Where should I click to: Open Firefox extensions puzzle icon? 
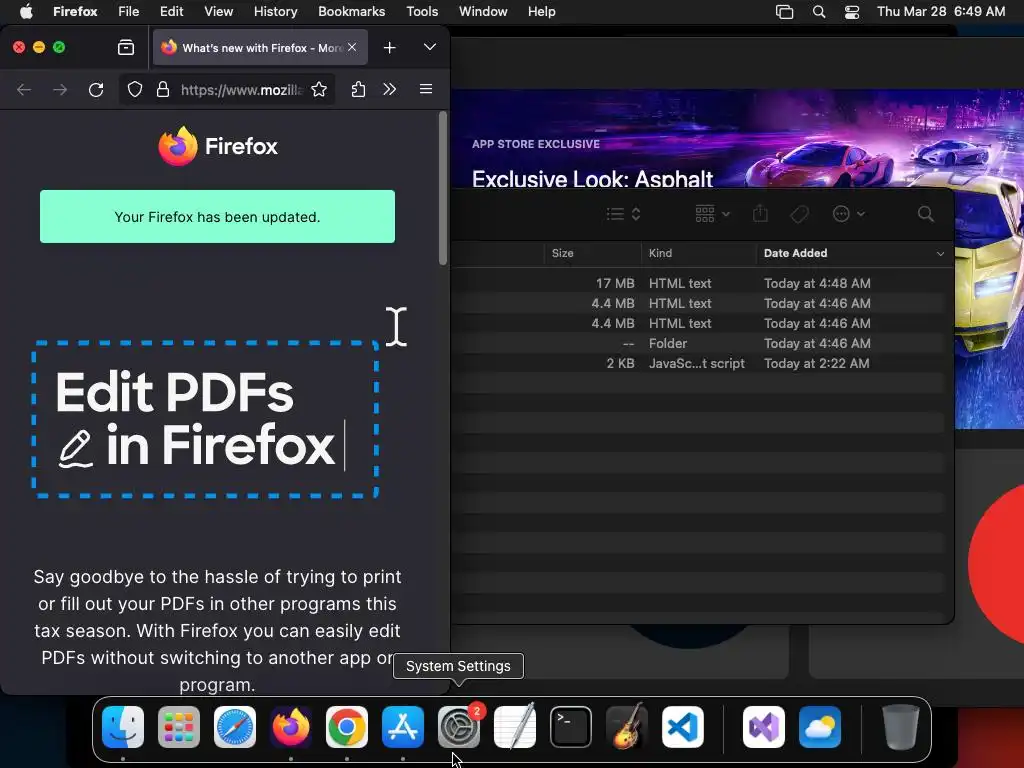click(358, 89)
